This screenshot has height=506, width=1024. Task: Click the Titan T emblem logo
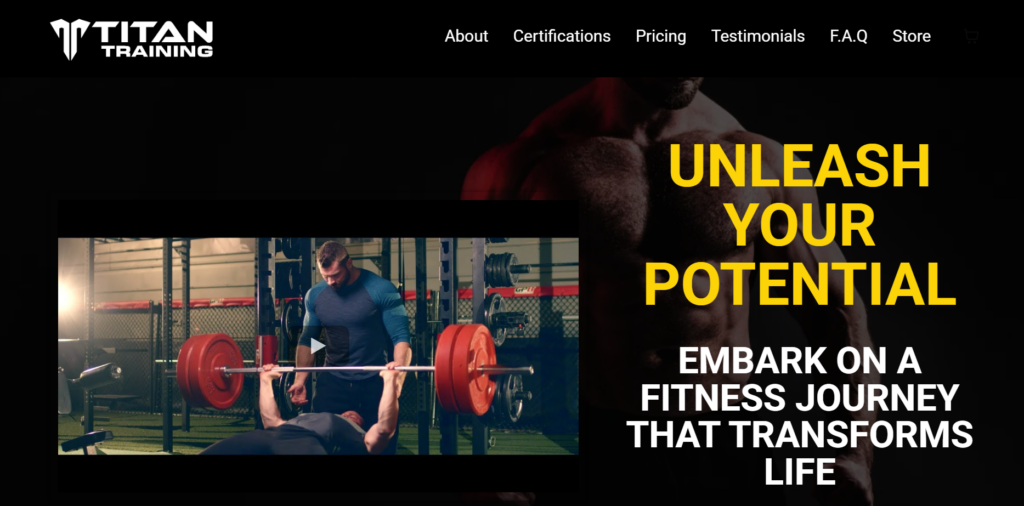click(x=69, y=39)
